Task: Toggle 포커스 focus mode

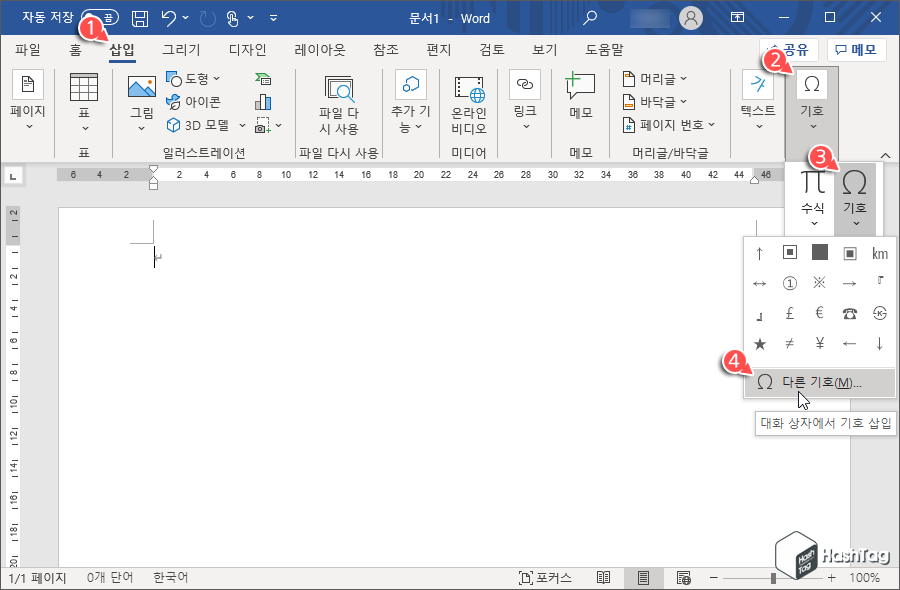Action: point(545,577)
